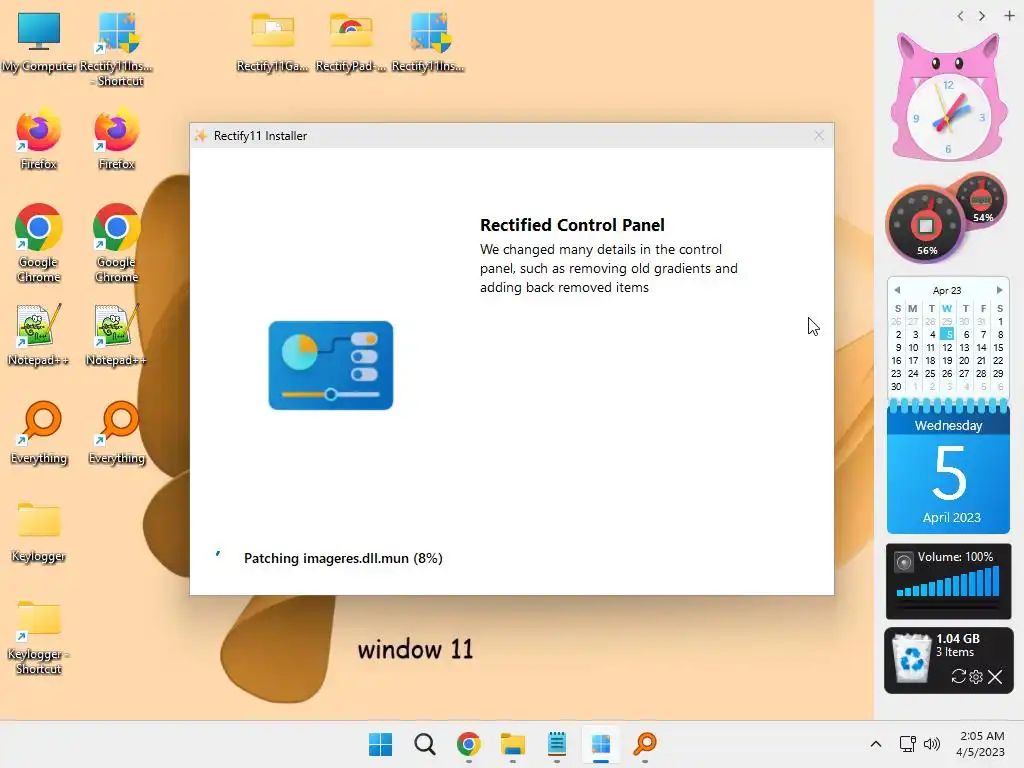Click the pink cat clock gadget
This screenshot has height=768, width=1024.
click(x=947, y=97)
